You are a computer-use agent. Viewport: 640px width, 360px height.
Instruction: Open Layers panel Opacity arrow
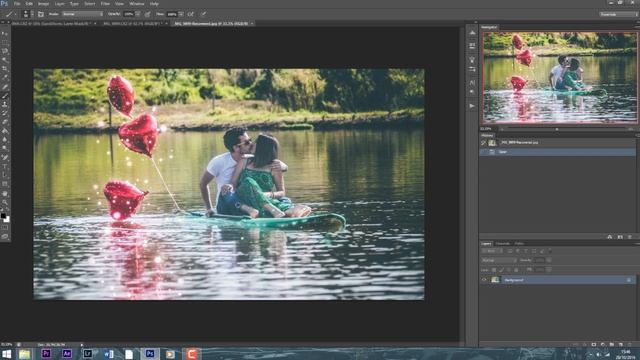point(549,260)
